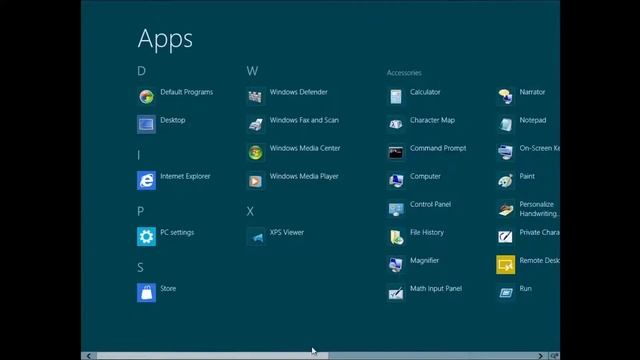Launch the Store shopping bag icon

(146, 293)
